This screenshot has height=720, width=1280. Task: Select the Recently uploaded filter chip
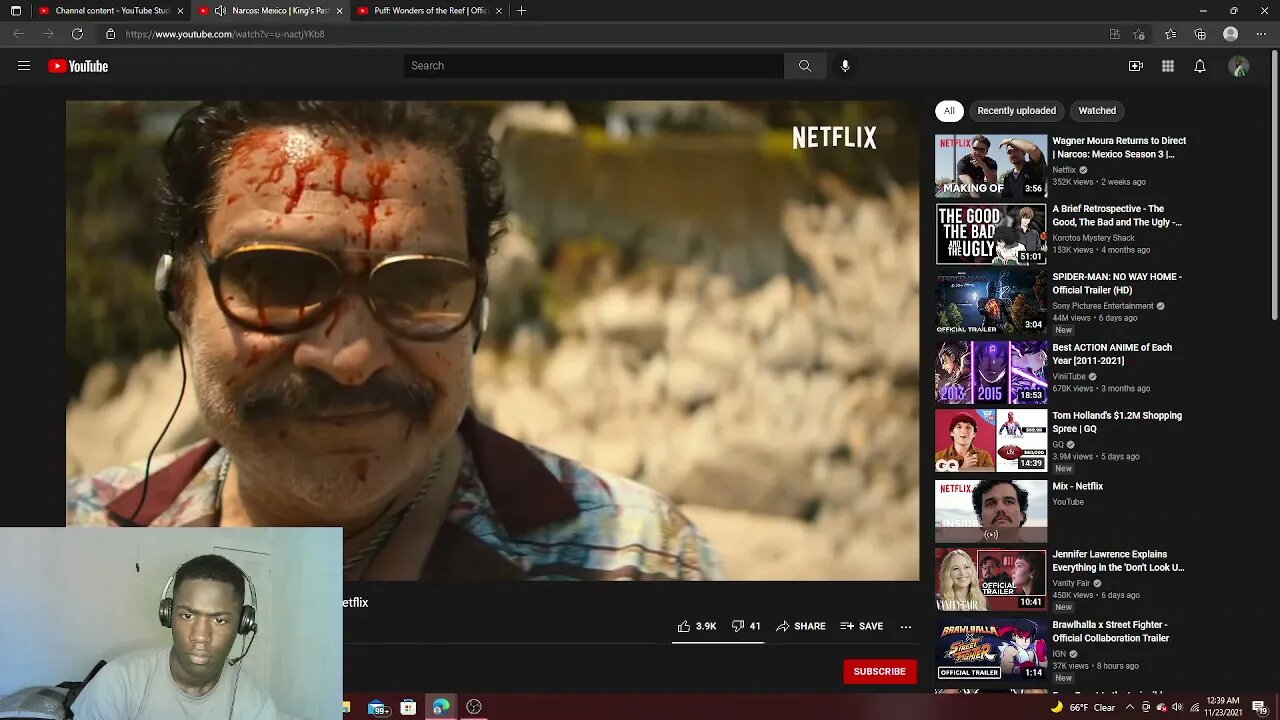coord(1016,111)
